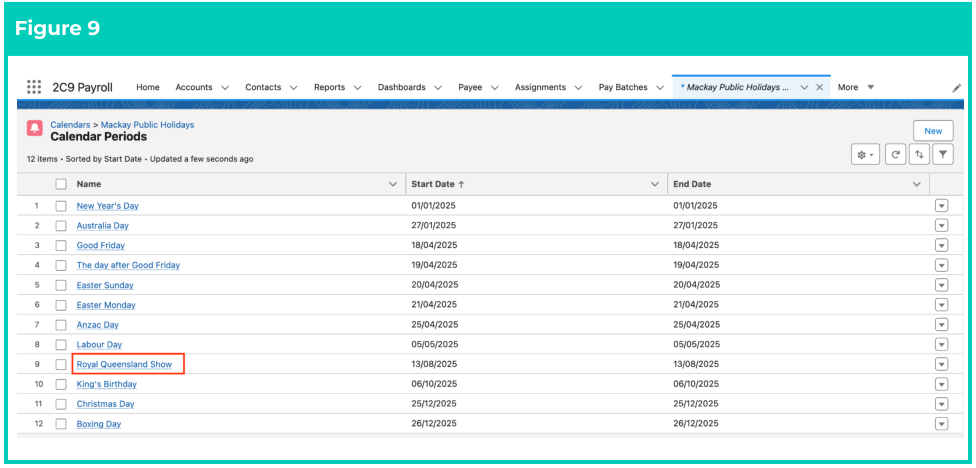Open row actions for Easter Monday
This screenshot has width=976, height=468.
[x=941, y=305]
